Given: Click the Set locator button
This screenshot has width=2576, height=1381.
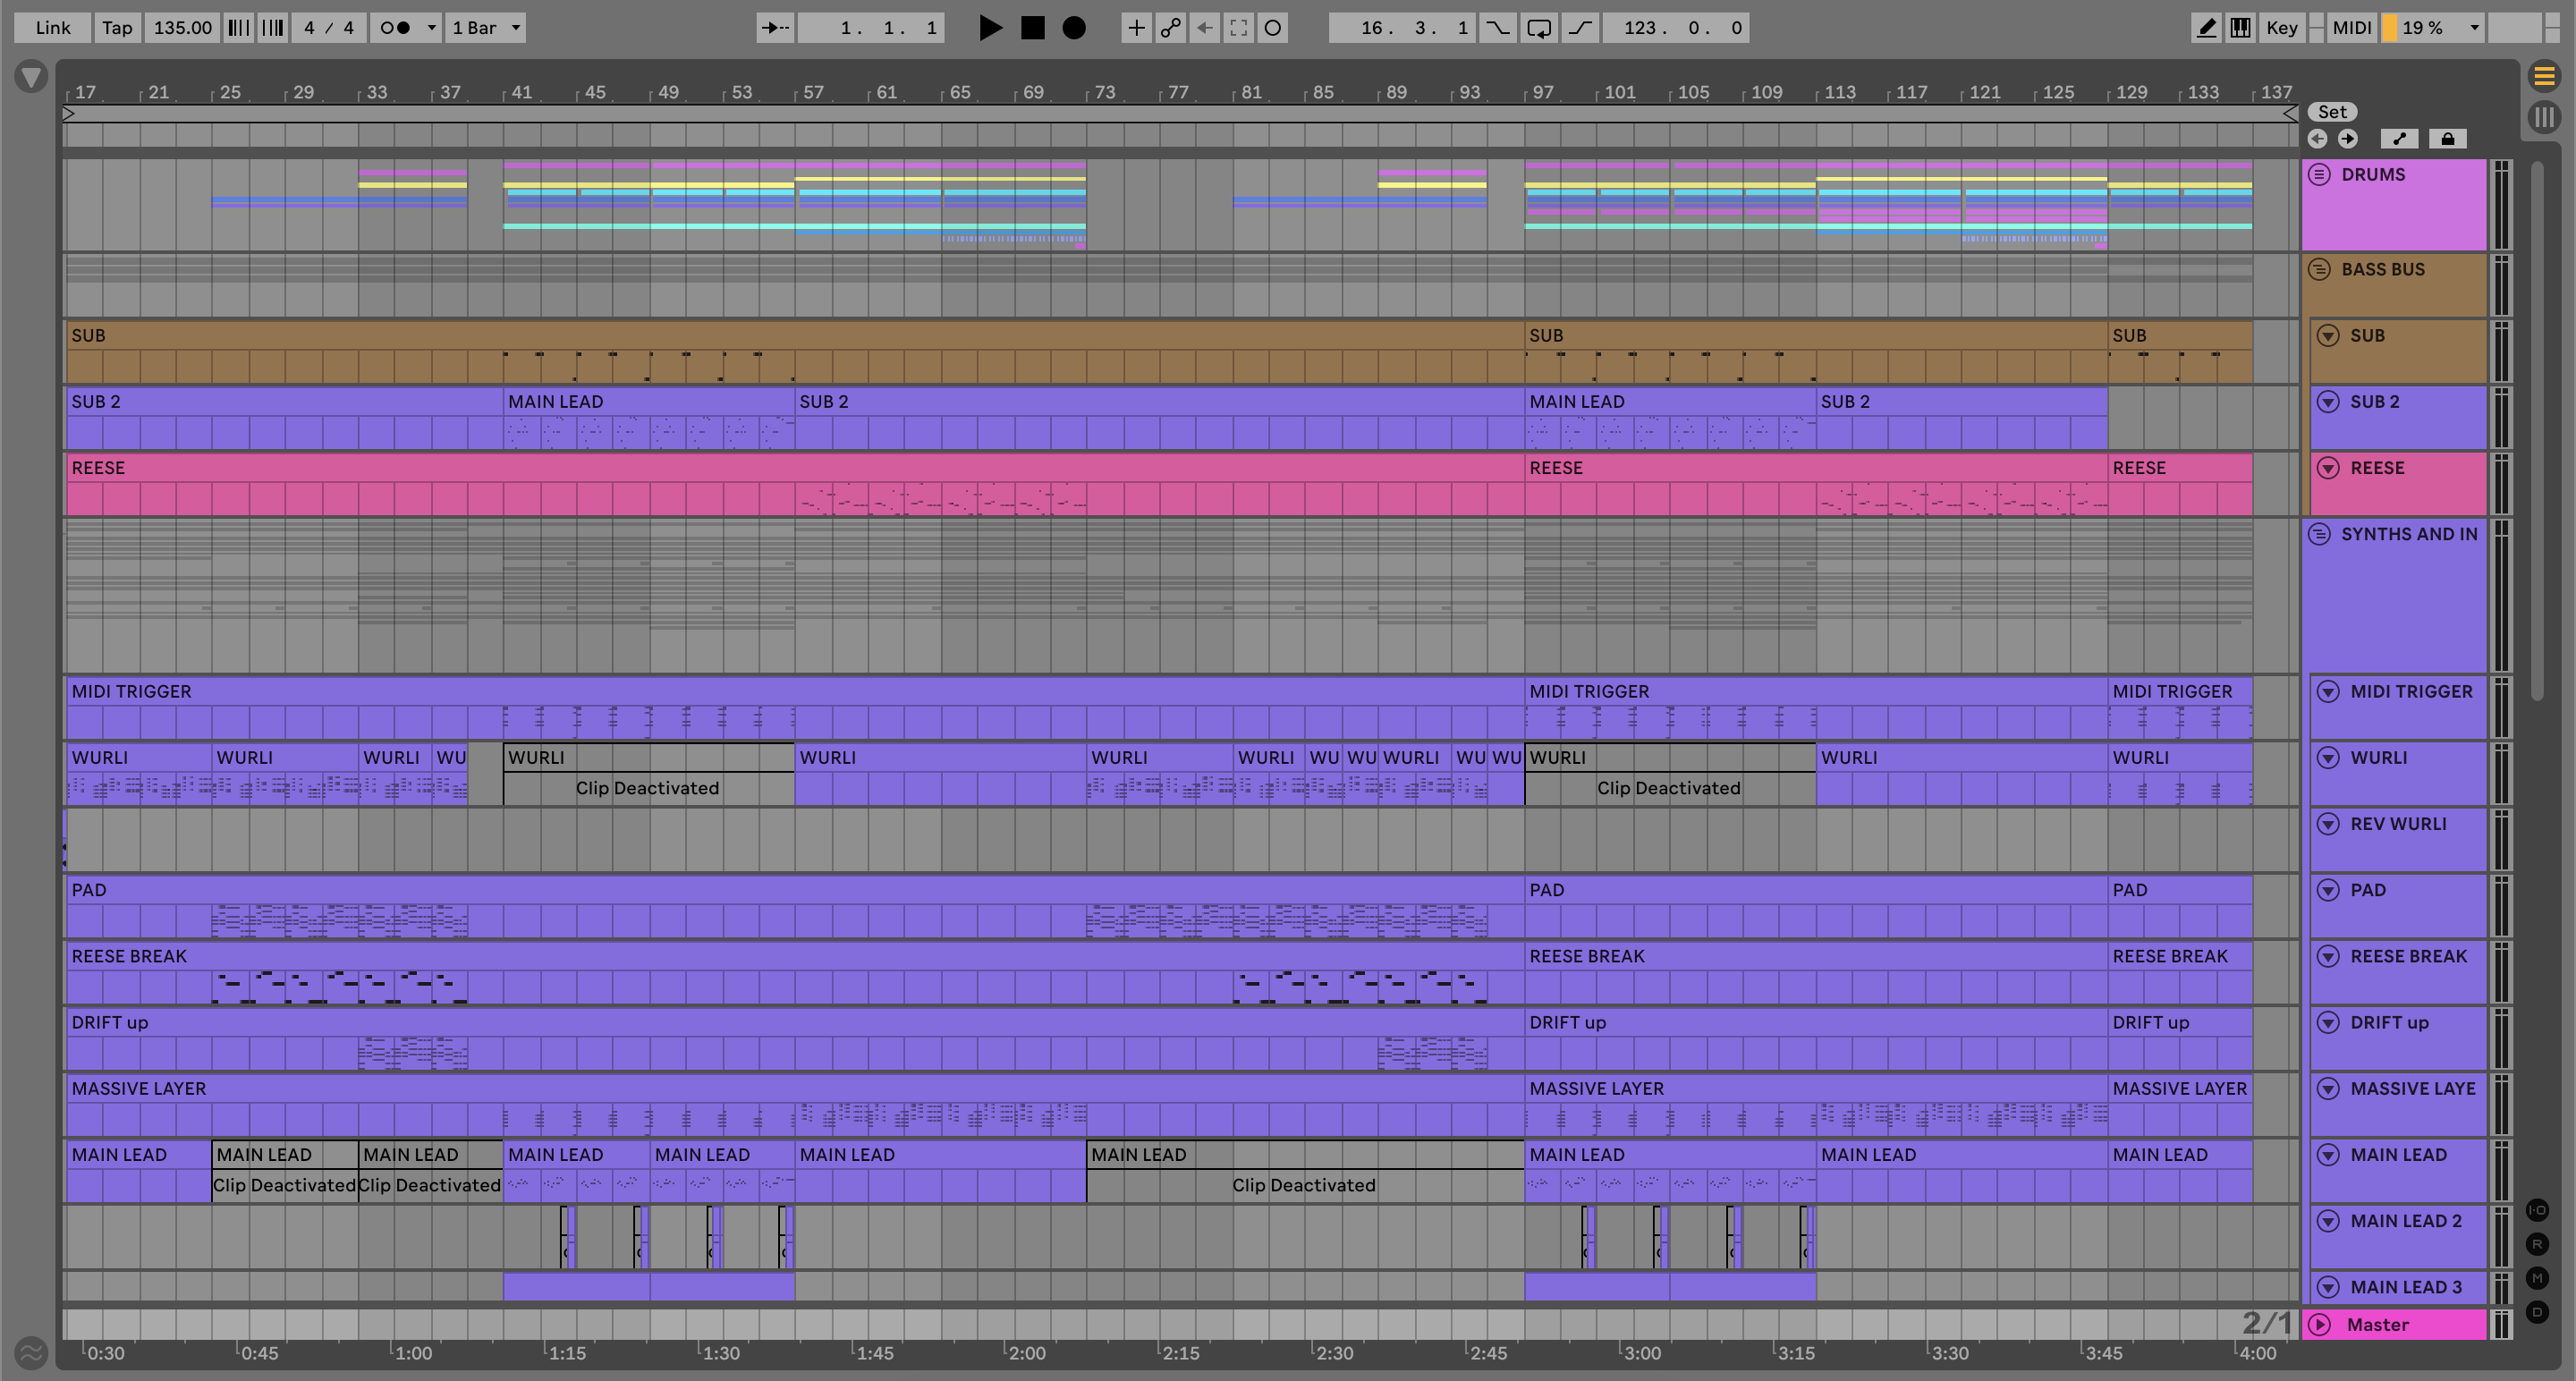Looking at the screenshot, I should (2332, 112).
